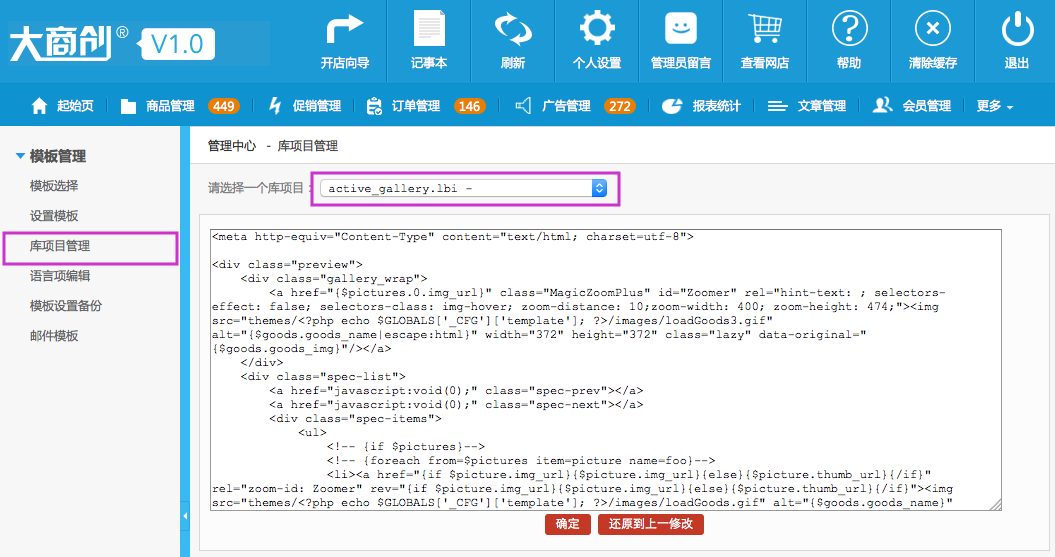This screenshot has width=1055, height=557.
Task: Select 设置模板 in the sidebar
Action: [54, 216]
